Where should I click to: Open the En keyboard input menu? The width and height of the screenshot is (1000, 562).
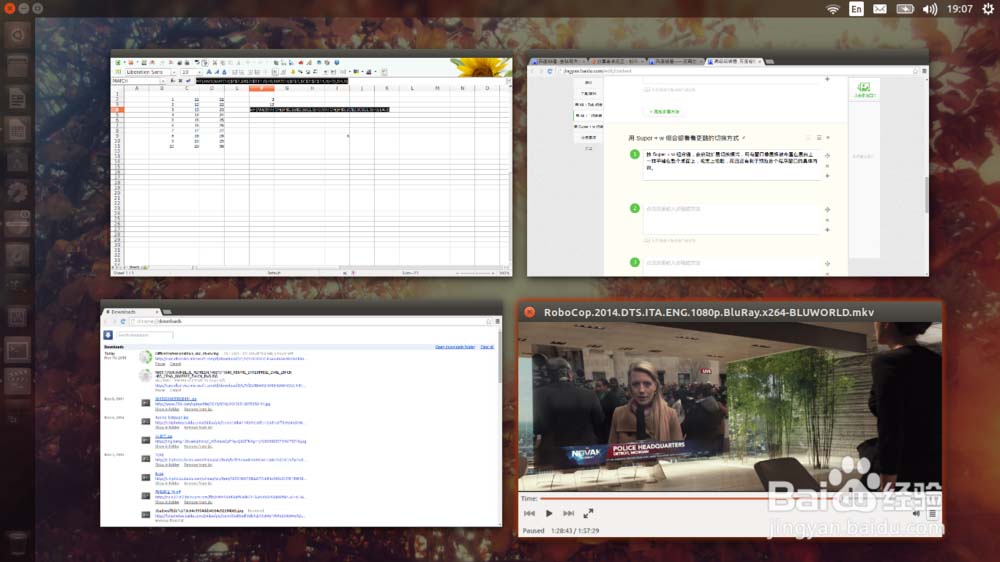[x=856, y=9]
